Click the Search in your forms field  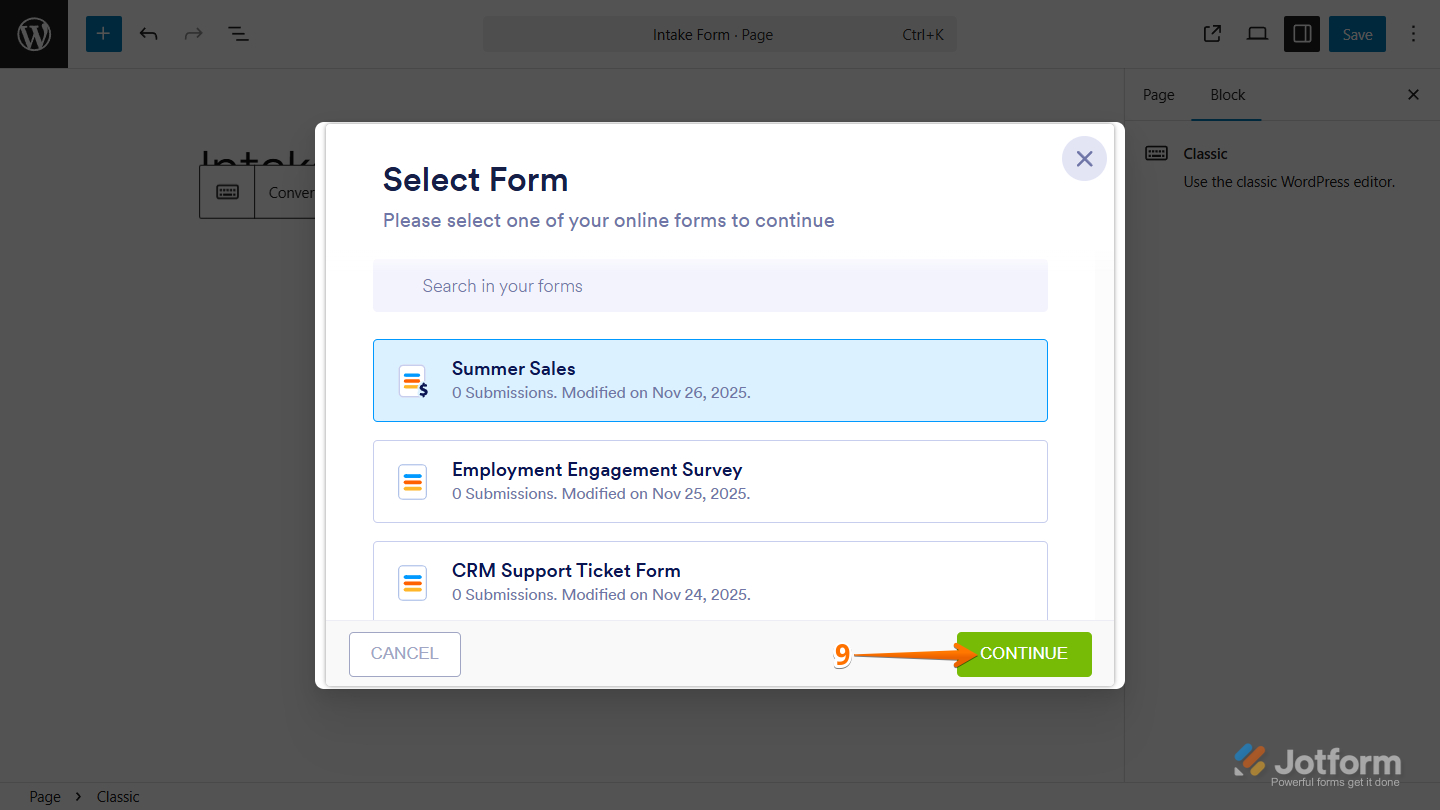pyautogui.click(x=710, y=285)
